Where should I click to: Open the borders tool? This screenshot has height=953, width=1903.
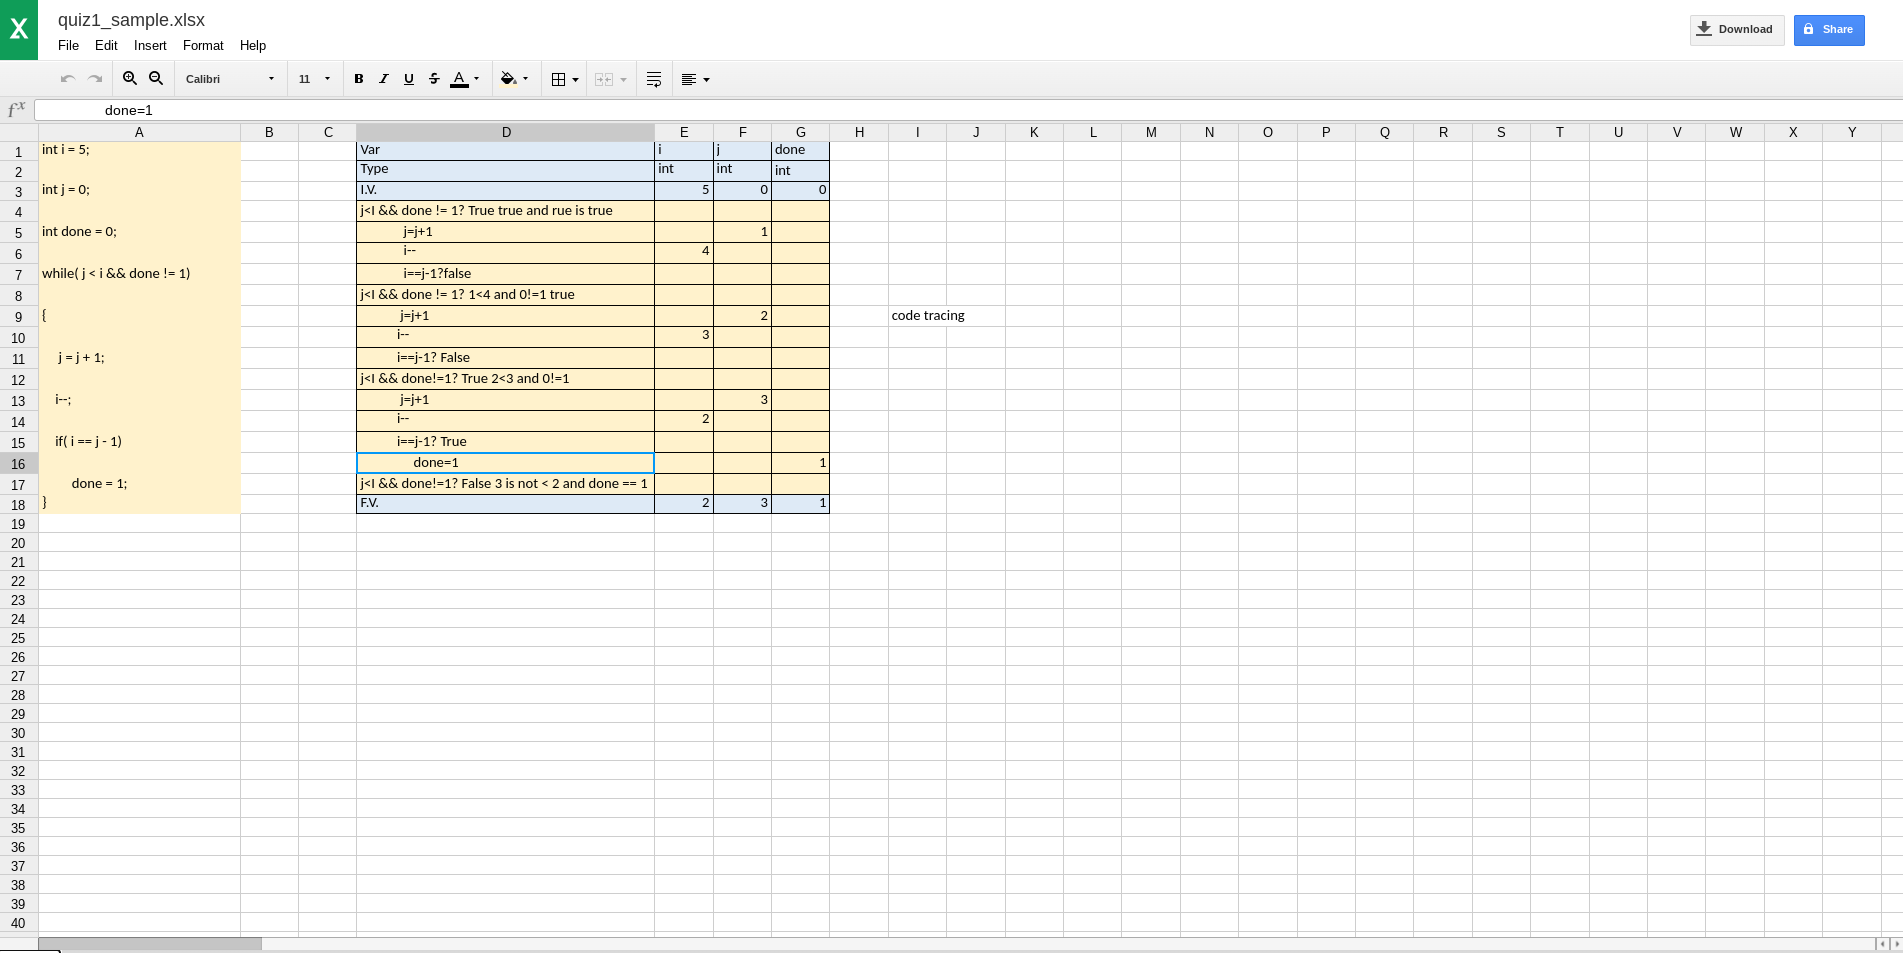tap(563, 79)
